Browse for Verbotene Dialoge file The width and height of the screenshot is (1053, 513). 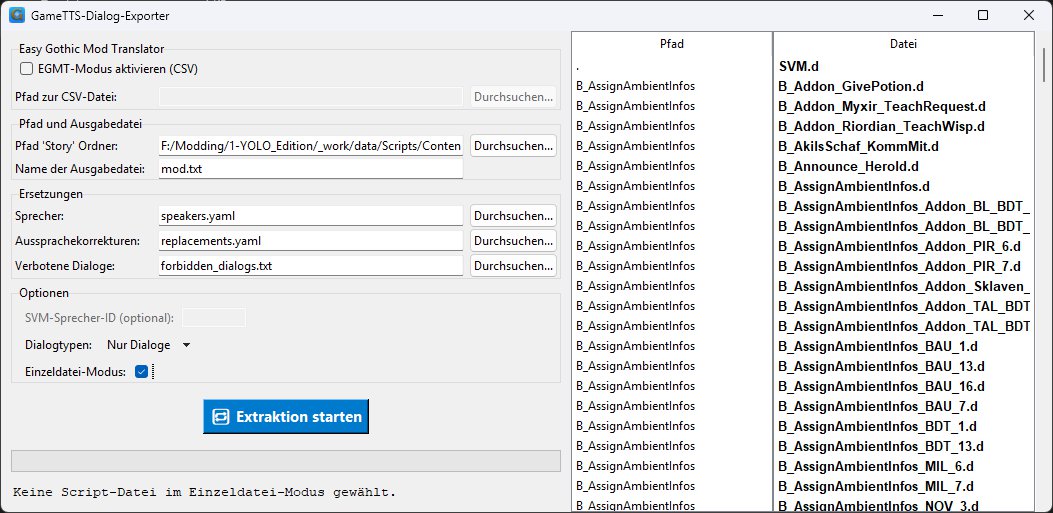click(513, 266)
